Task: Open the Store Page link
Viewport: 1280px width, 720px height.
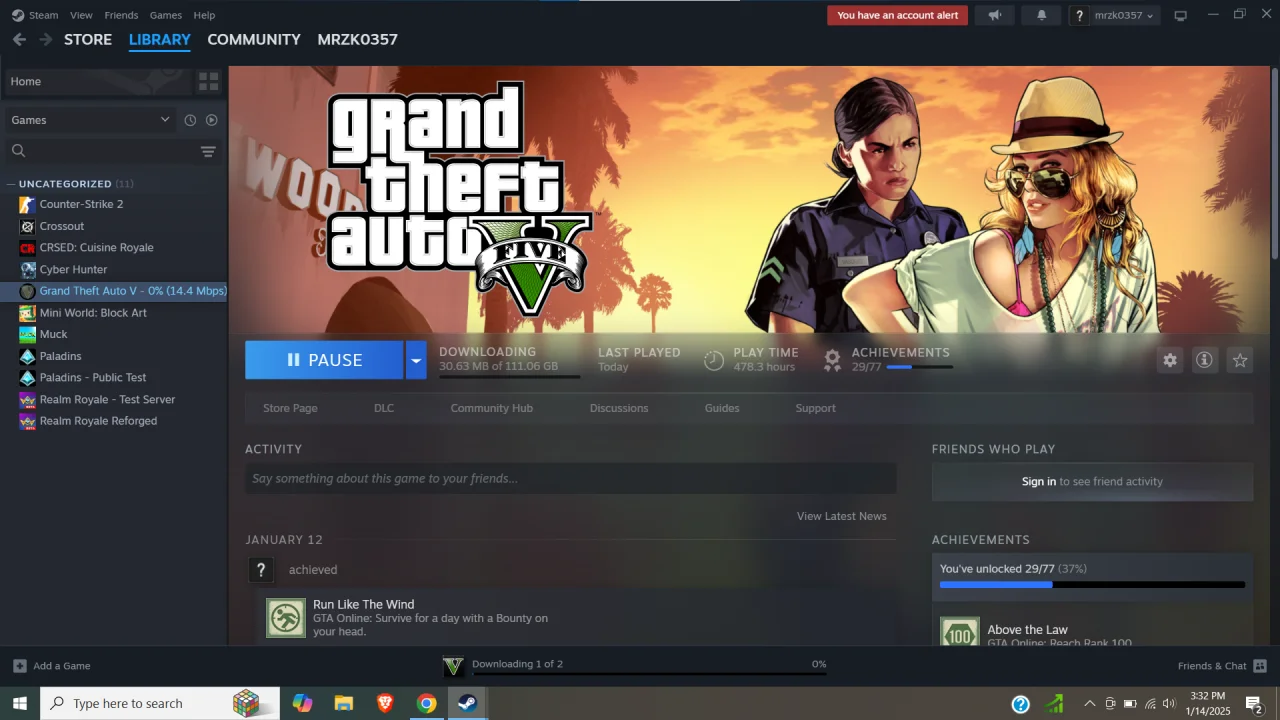Action: [290, 408]
